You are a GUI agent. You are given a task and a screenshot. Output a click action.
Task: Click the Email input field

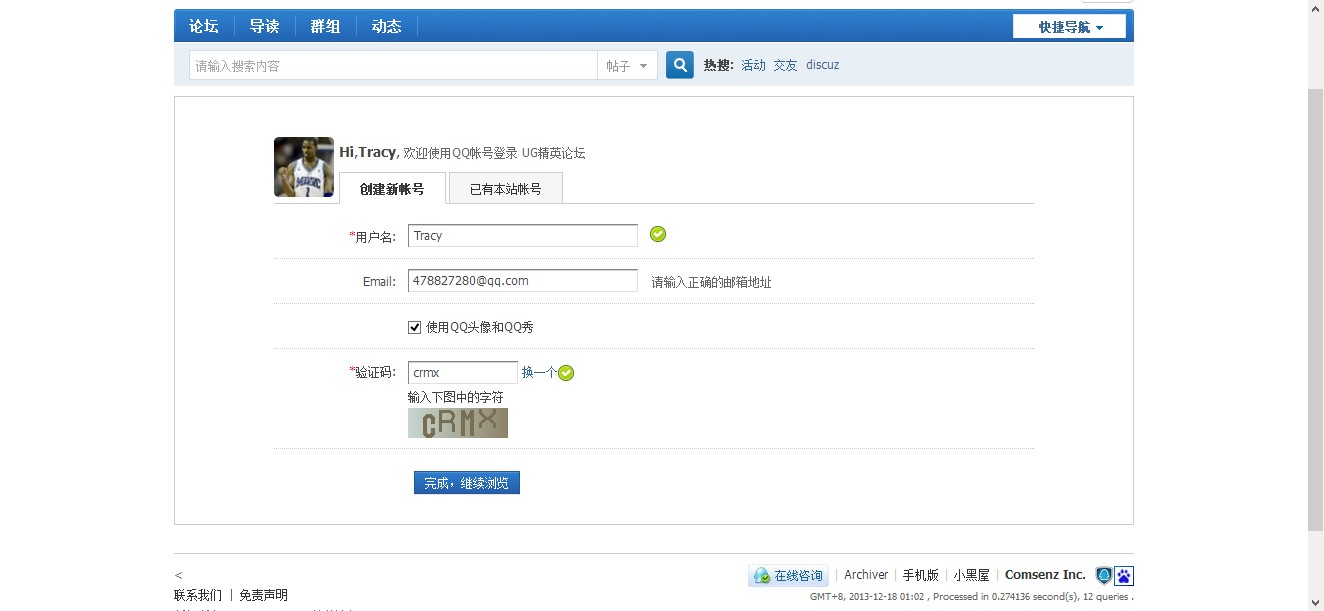coord(522,281)
